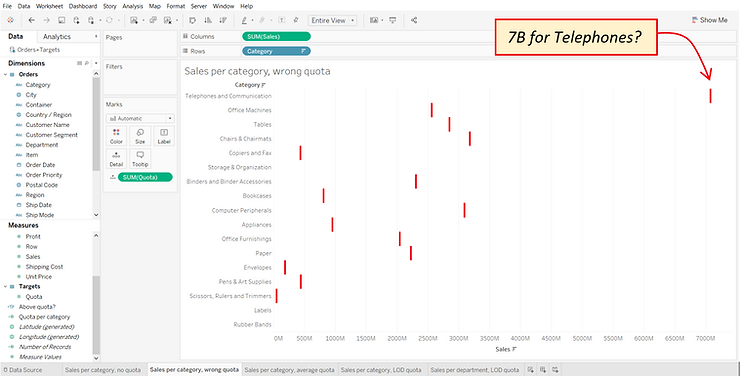Switch to 'Sales per department, LOD quota' sheet
Viewport: 740px width, 376px height.
[474, 370]
